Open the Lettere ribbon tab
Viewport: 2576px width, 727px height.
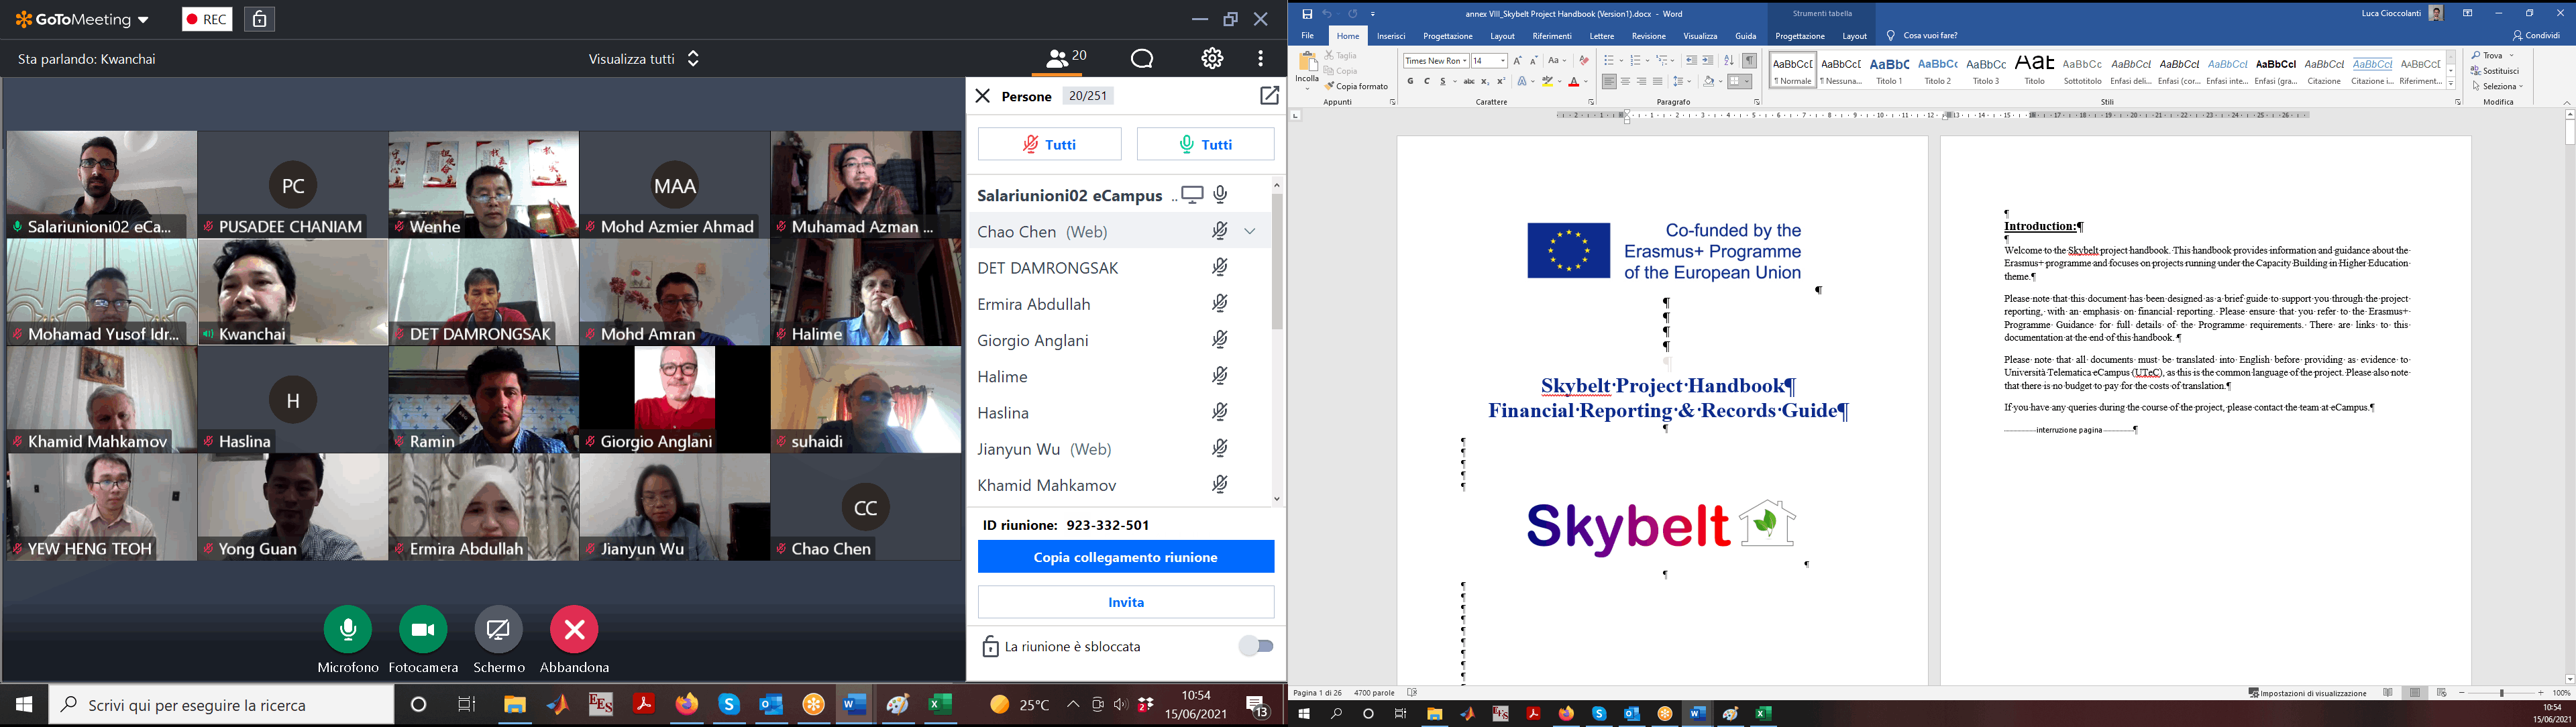click(1602, 36)
